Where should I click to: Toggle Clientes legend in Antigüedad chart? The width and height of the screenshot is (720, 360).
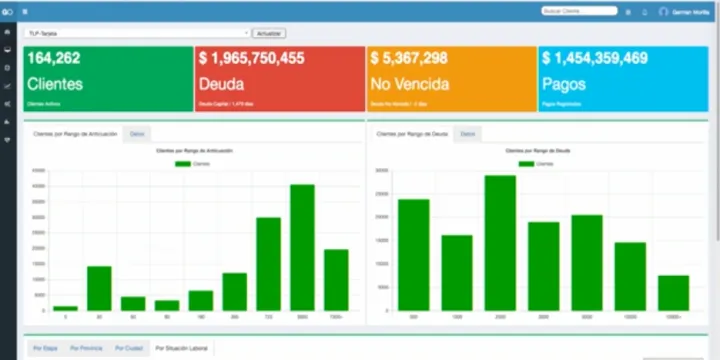(x=192, y=164)
